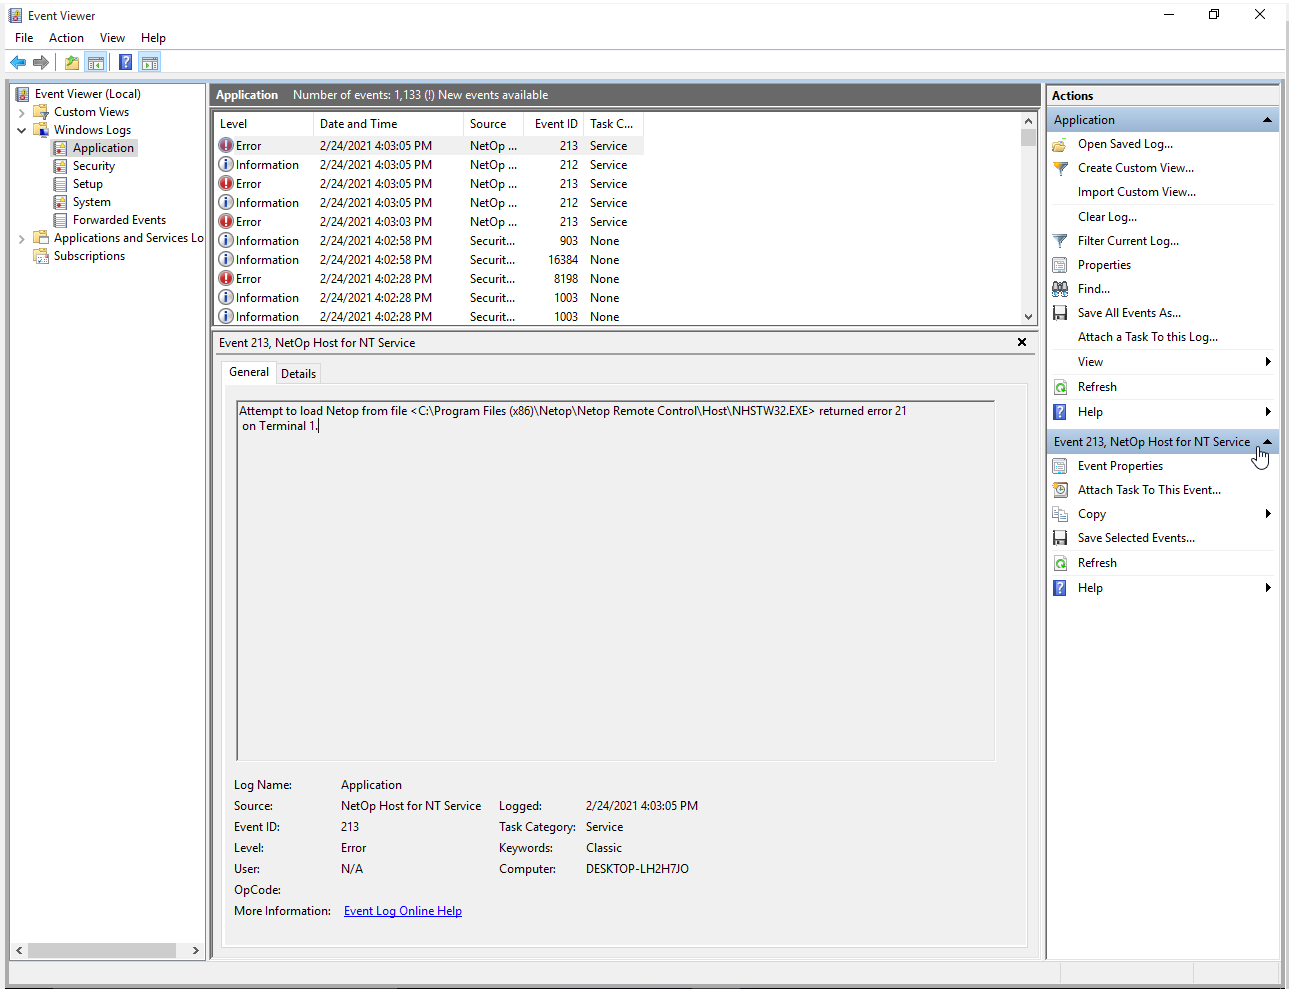Viewport: 1289px width, 989px height.
Task: Select the Setup log in tree
Action: click(87, 184)
